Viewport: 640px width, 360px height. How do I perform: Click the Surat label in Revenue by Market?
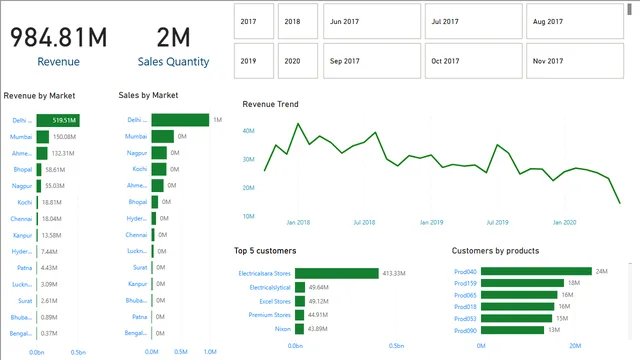(25, 301)
